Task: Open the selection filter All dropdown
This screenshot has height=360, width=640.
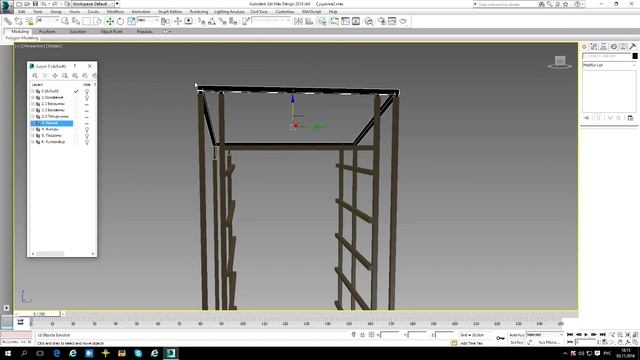Action: 47,20
